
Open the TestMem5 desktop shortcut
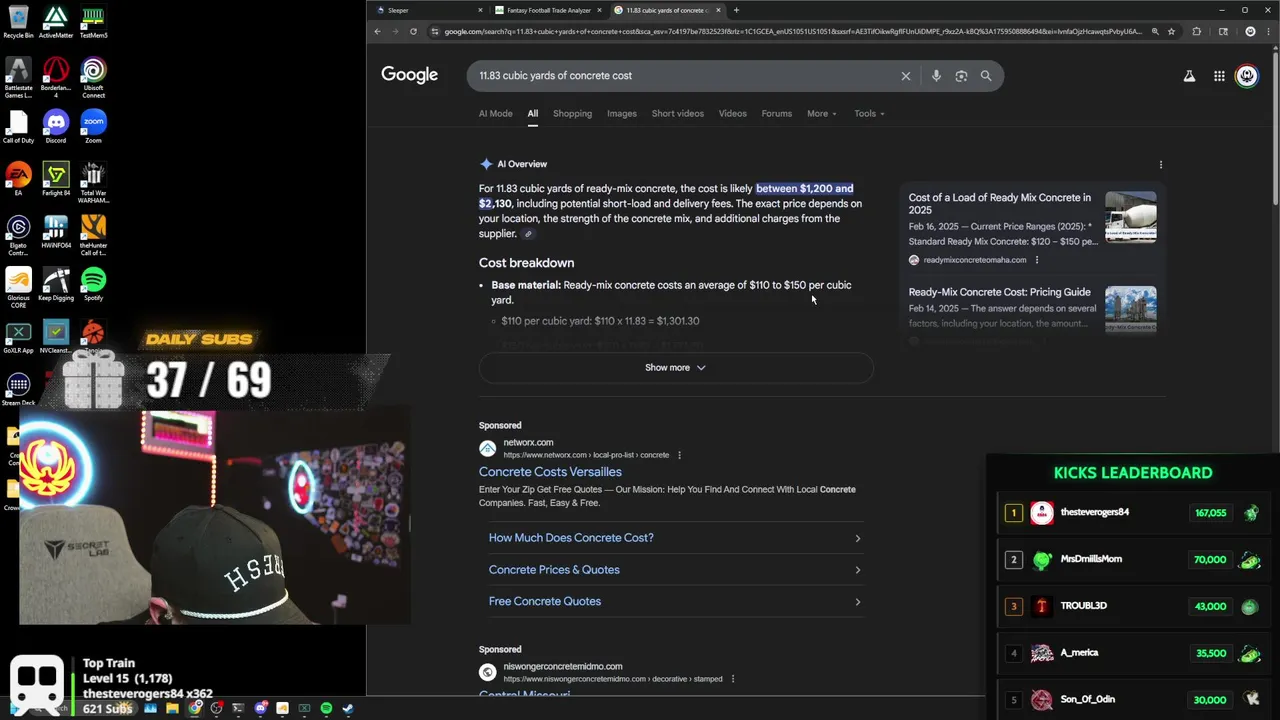pos(93,21)
